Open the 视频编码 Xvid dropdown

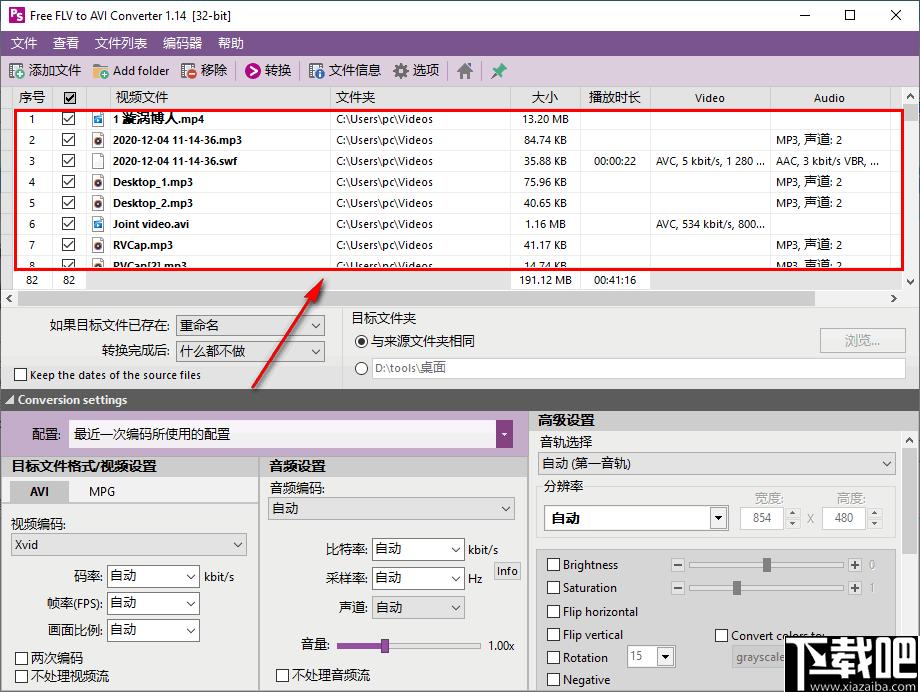(x=129, y=545)
